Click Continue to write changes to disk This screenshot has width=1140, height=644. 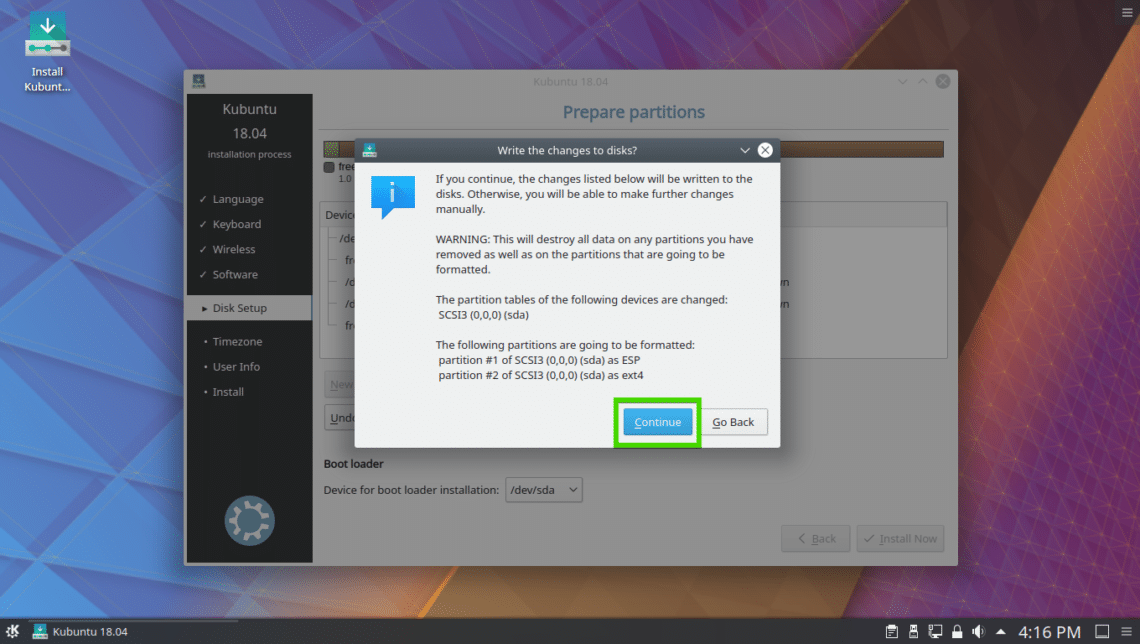pyautogui.click(x=657, y=422)
